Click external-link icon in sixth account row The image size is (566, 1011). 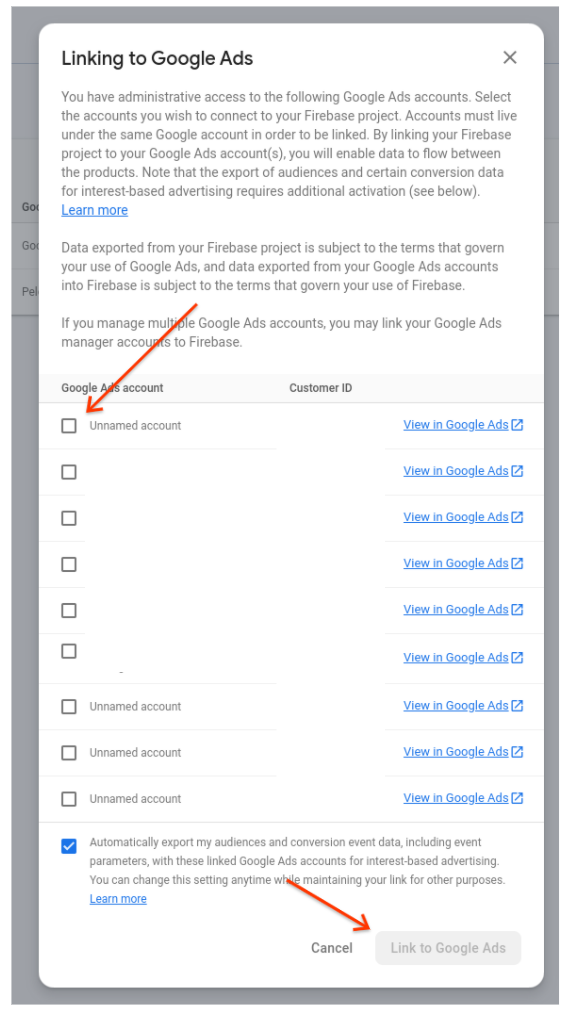517,658
